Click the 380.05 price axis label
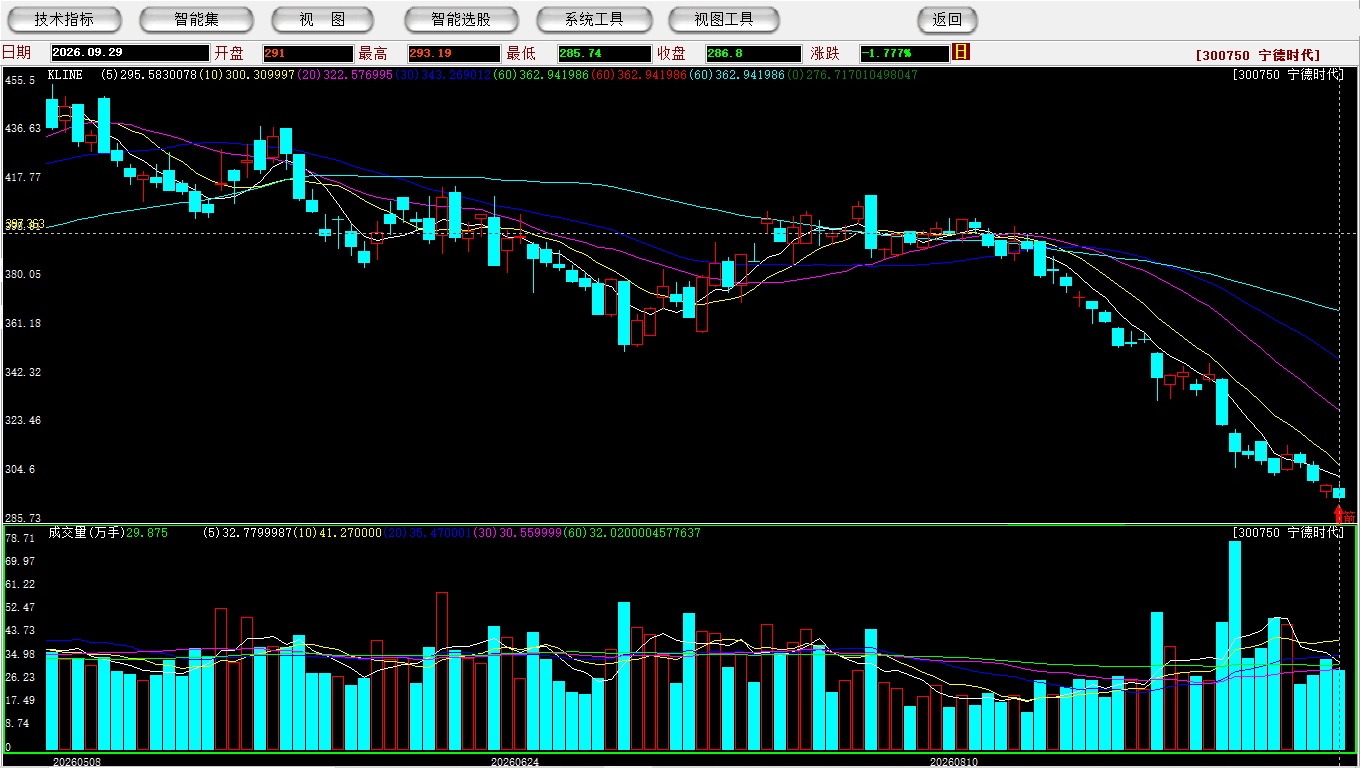Screen dimensions: 1360x768 click(22, 274)
